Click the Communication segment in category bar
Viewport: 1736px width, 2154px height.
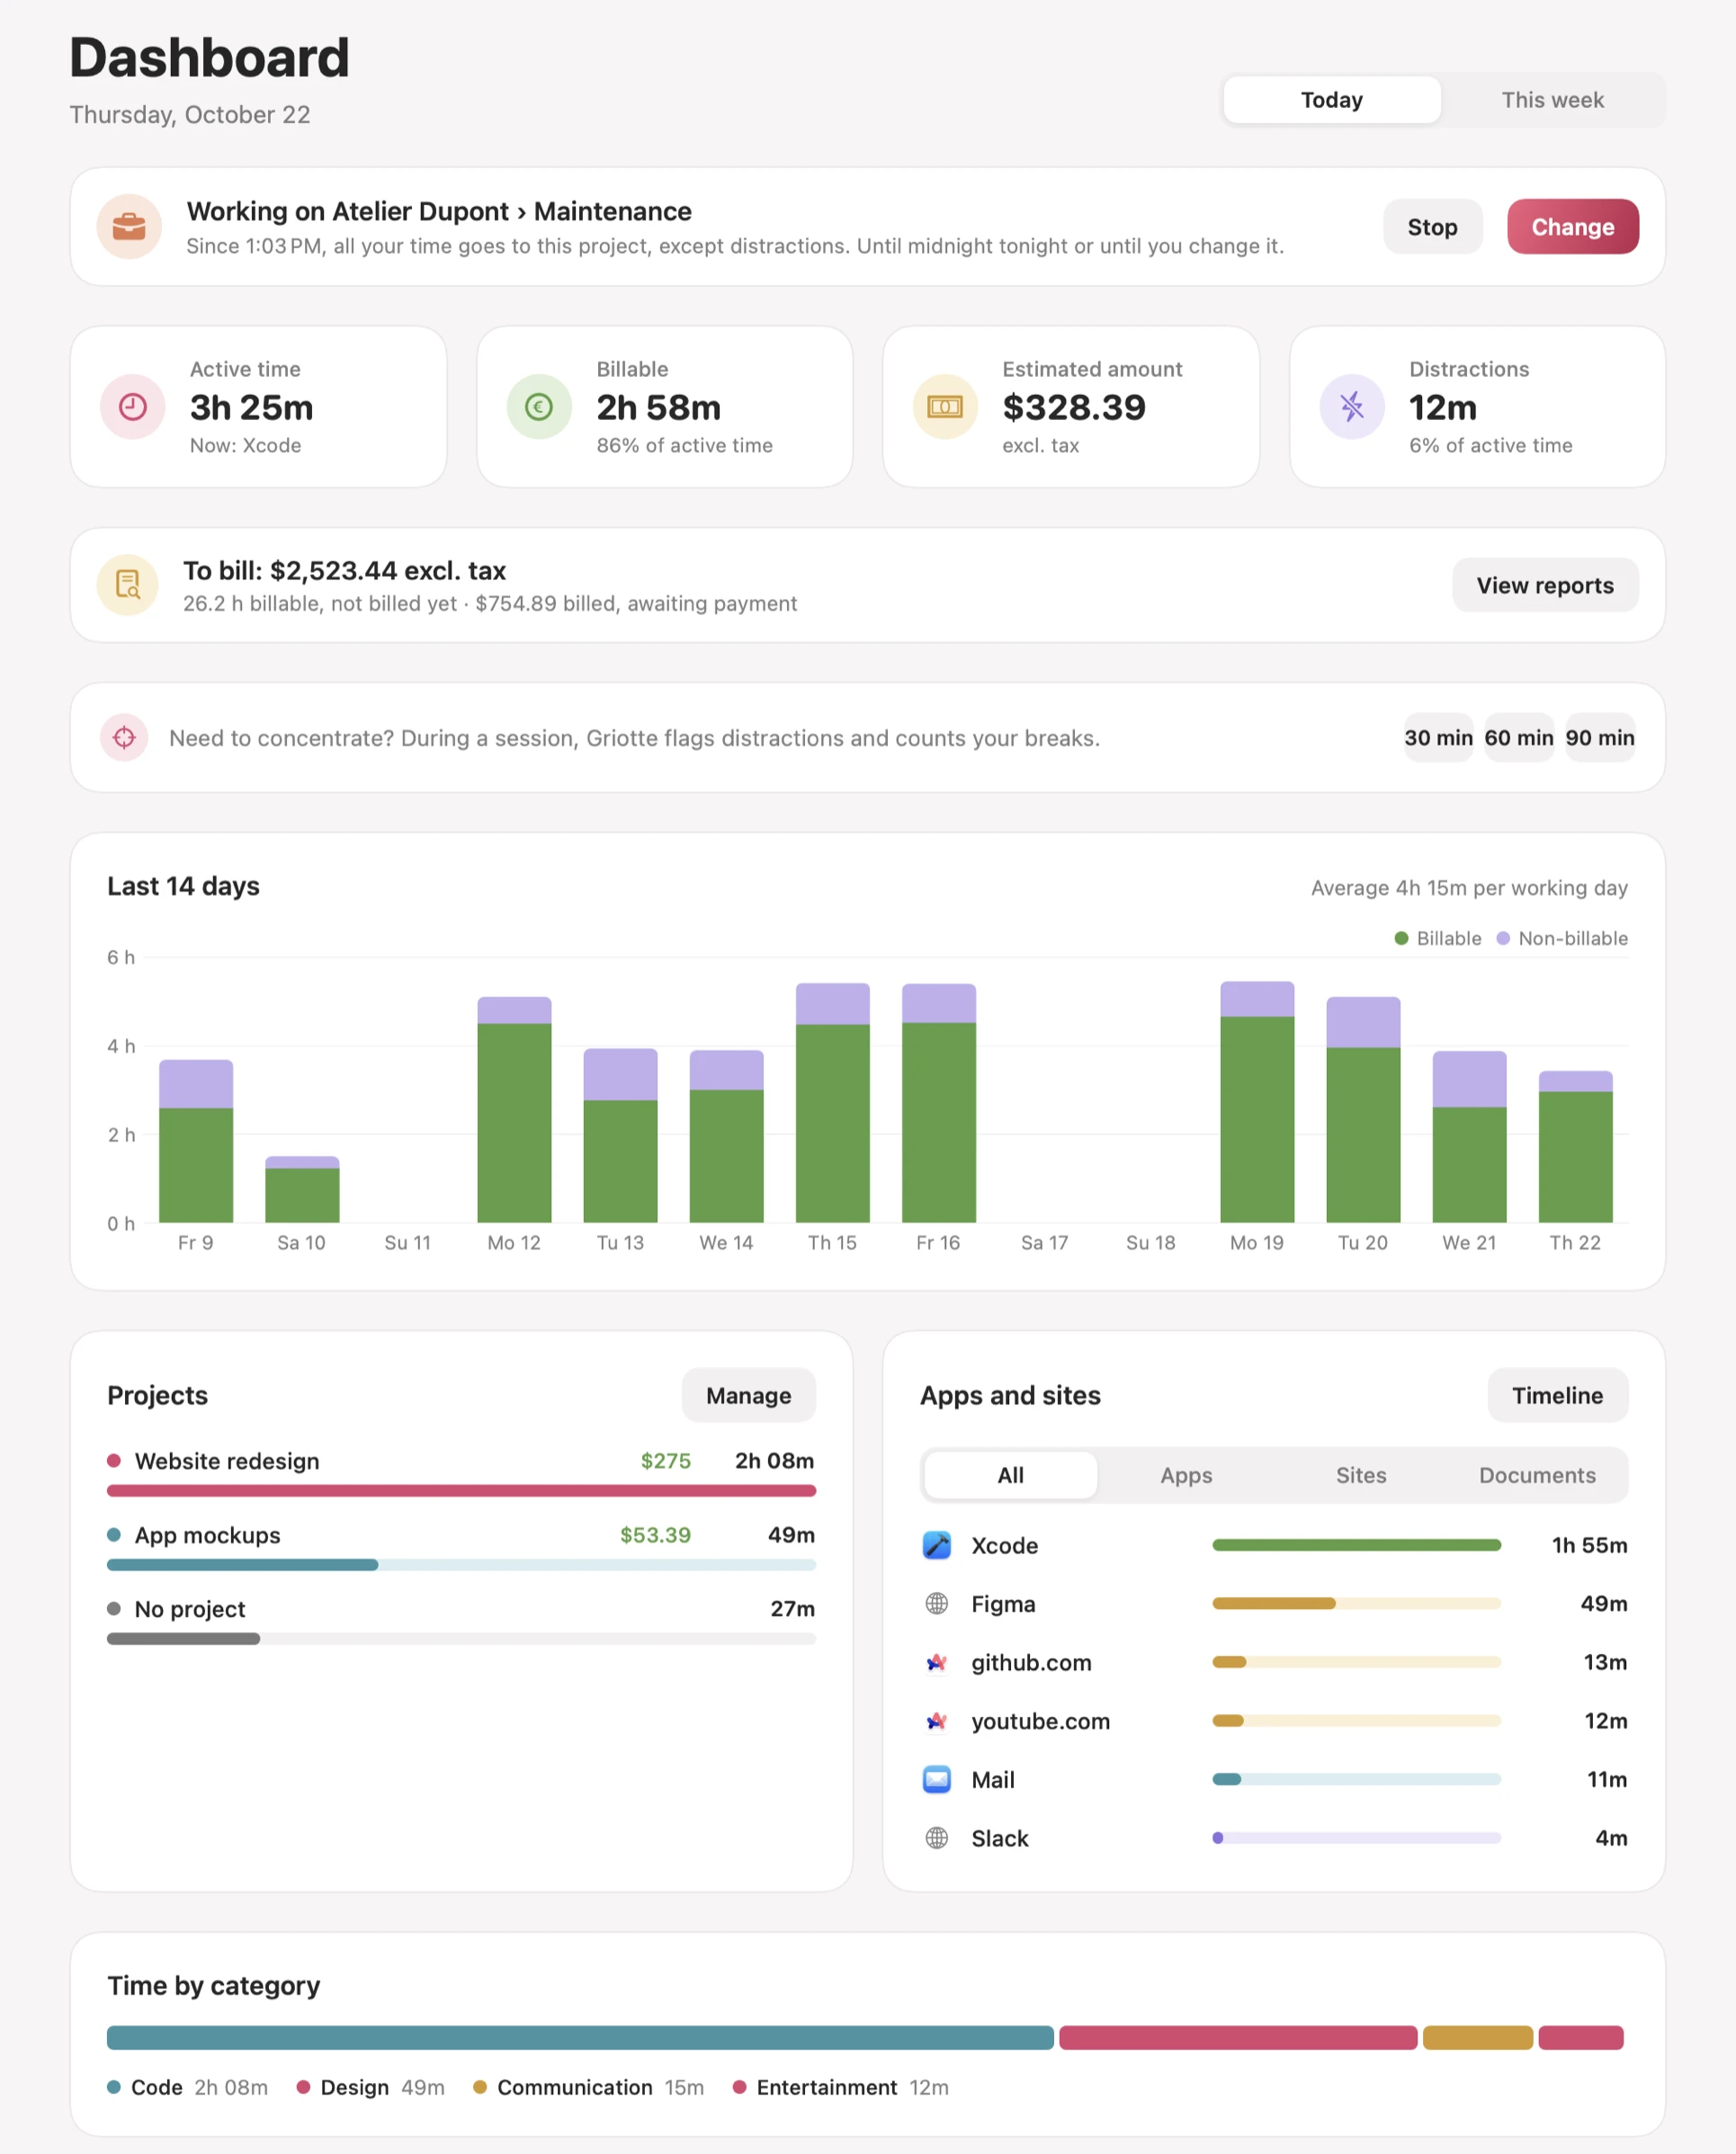[x=1478, y=2038]
